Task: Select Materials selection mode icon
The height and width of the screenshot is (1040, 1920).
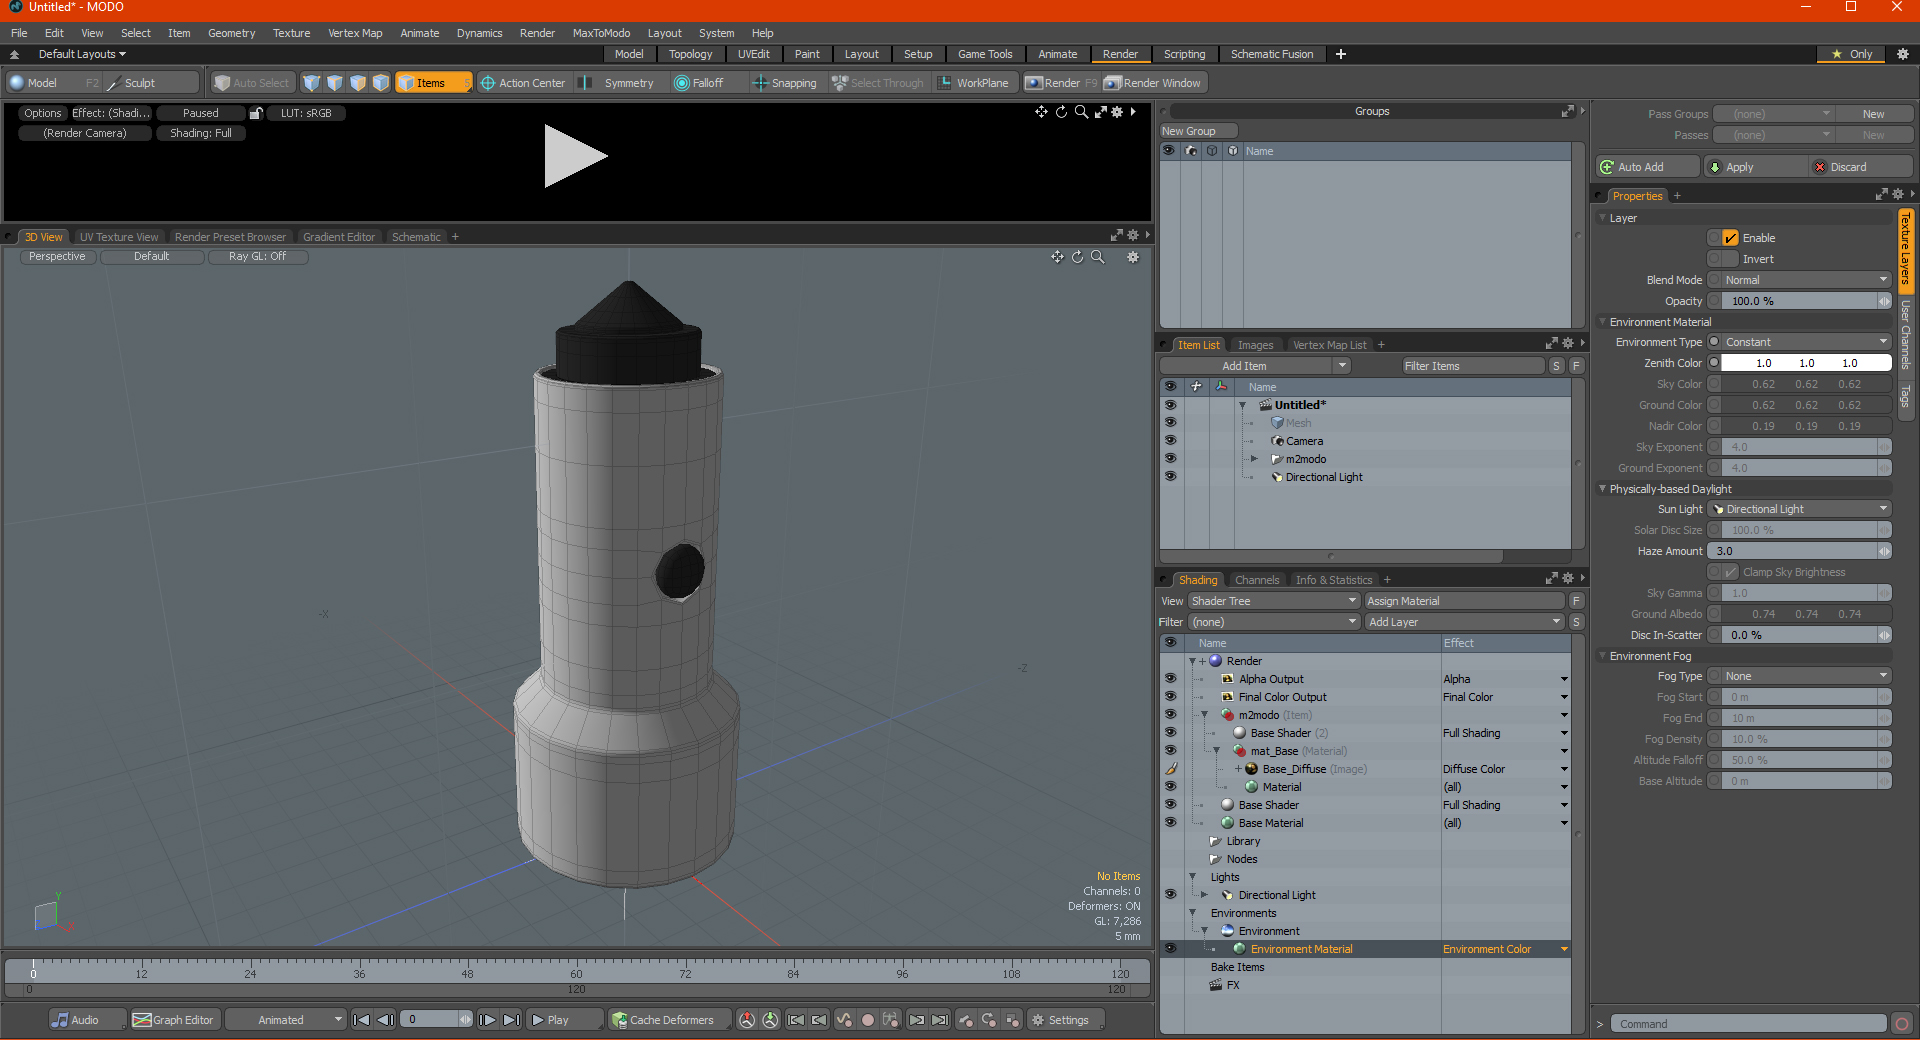Action: [381, 83]
